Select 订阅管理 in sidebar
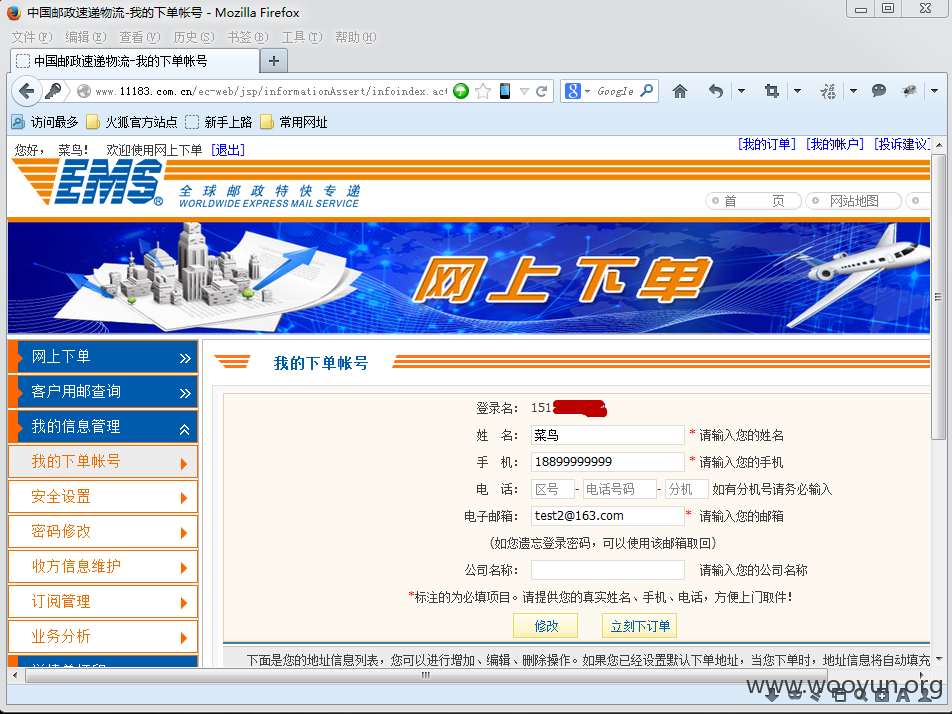Viewport: 952px width, 714px height. pyautogui.click(x=103, y=602)
